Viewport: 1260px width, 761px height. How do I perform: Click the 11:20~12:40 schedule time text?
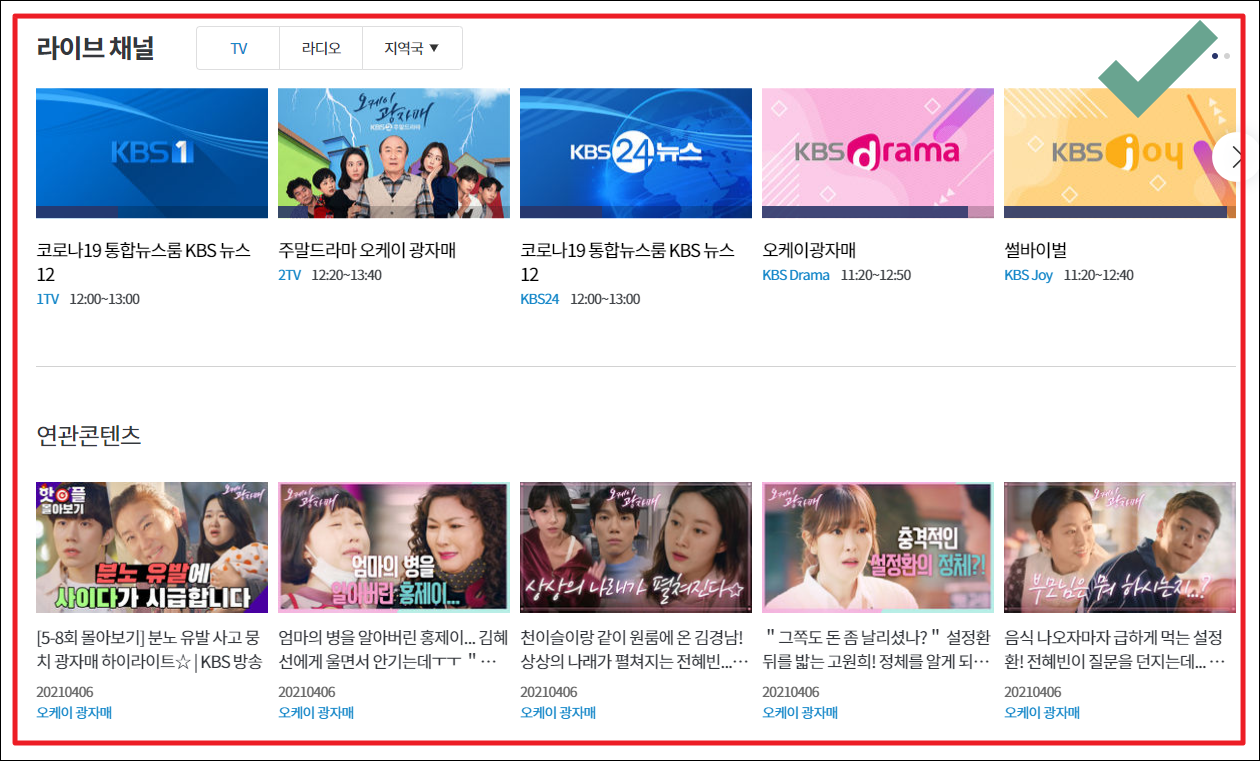click(x=1099, y=275)
